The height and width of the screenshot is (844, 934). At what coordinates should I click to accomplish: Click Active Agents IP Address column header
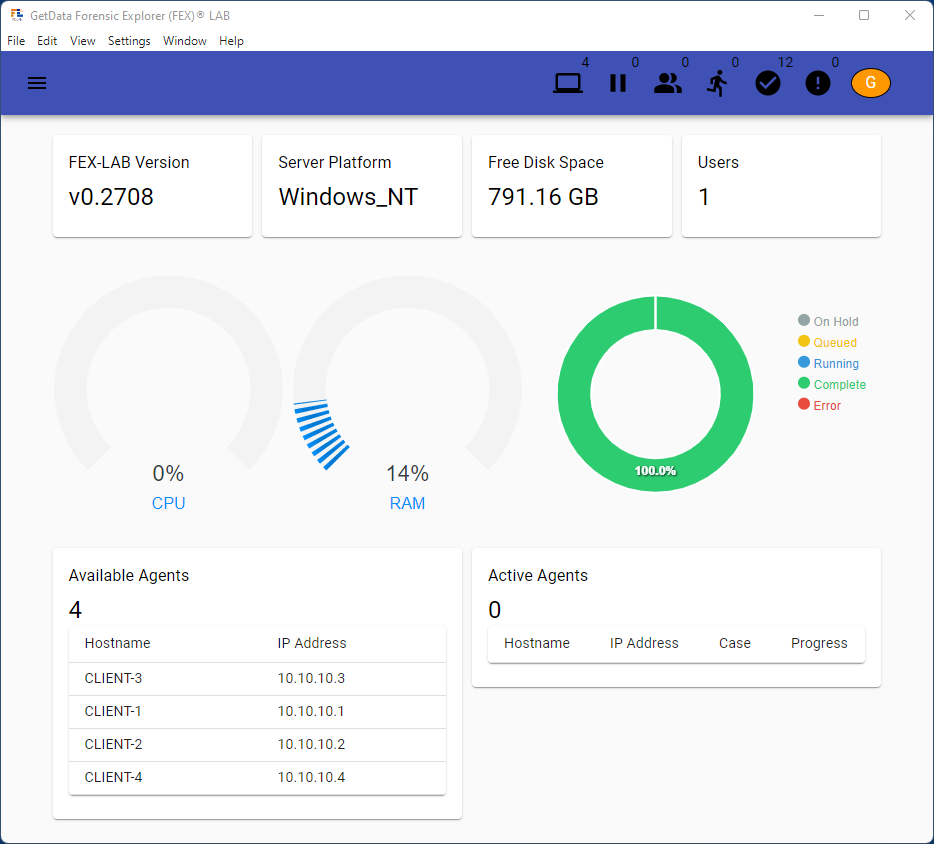click(x=644, y=643)
